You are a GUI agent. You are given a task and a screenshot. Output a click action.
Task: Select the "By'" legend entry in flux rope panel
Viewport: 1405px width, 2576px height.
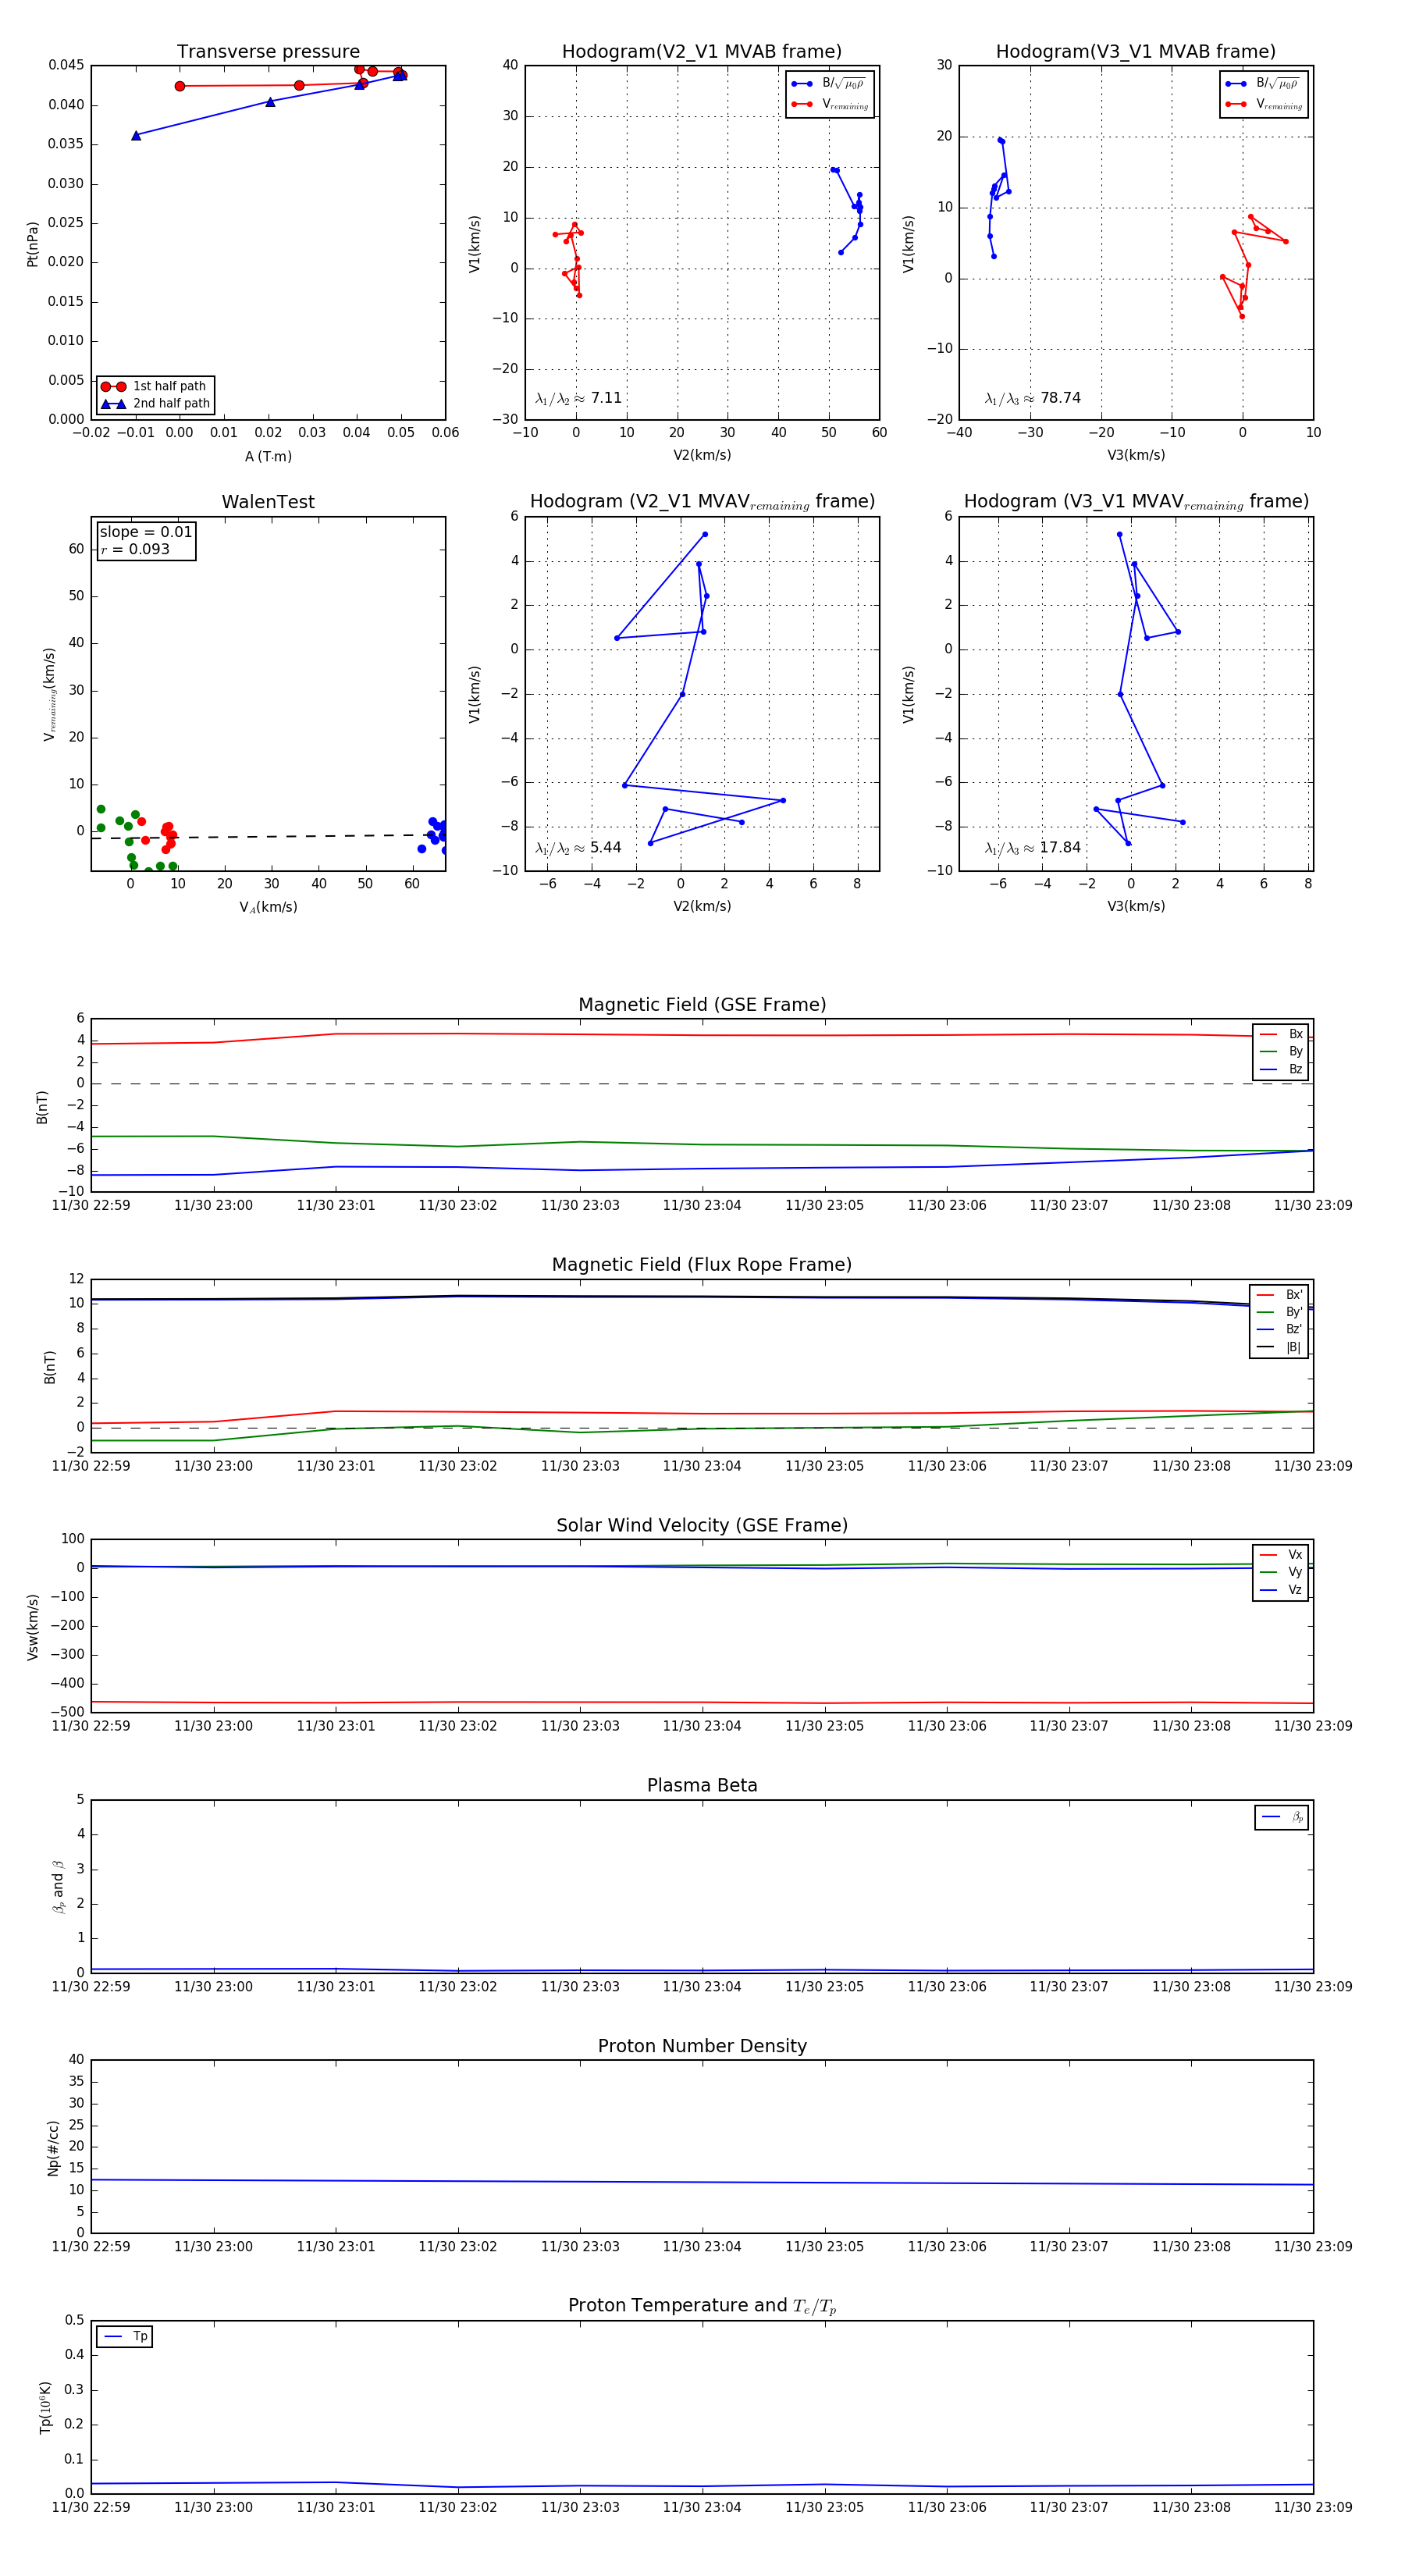1280,1312
